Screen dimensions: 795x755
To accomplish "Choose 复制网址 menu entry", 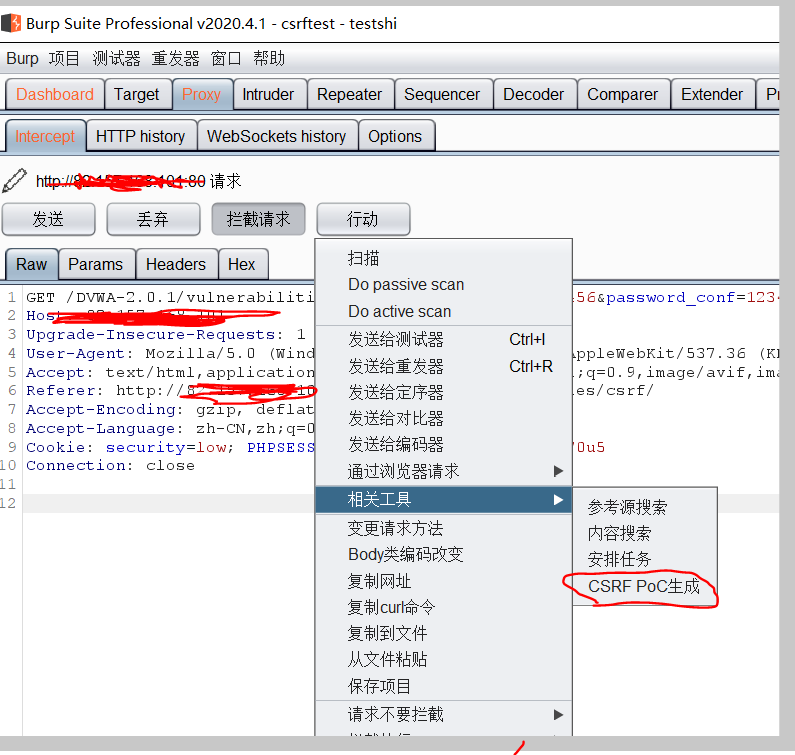I will pos(444,581).
